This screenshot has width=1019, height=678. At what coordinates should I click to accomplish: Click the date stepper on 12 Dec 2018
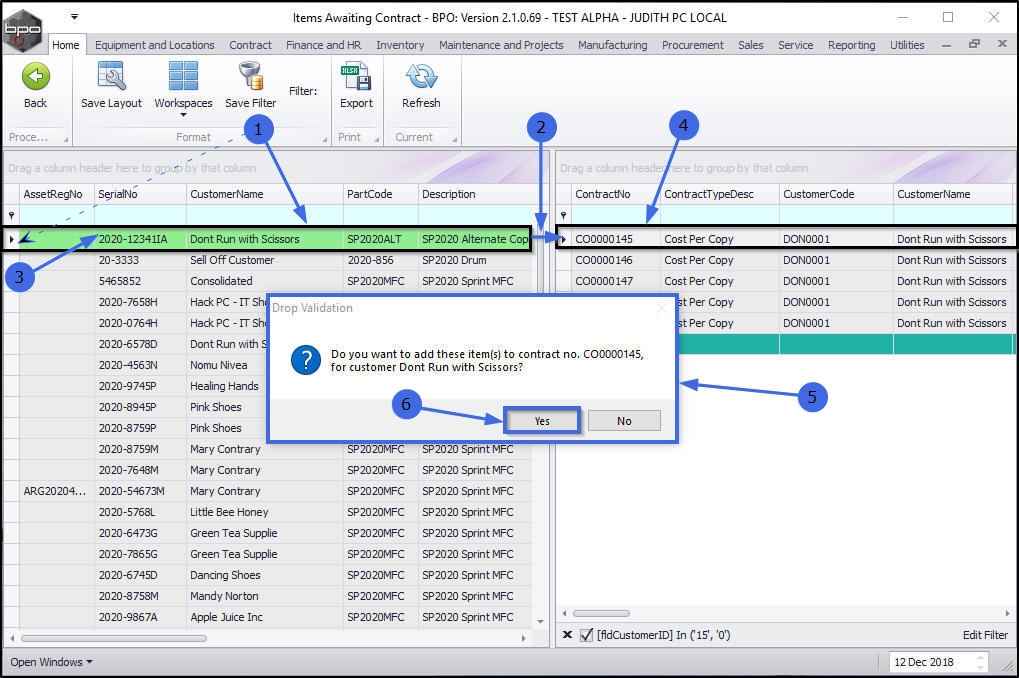click(981, 662)
